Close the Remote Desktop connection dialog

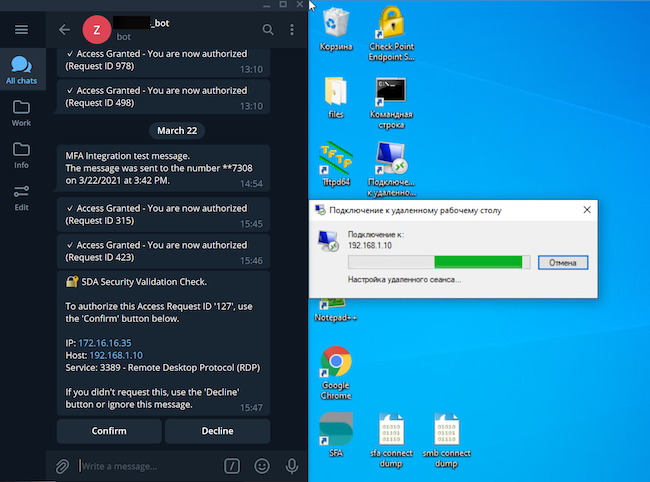tap(587, 210)
